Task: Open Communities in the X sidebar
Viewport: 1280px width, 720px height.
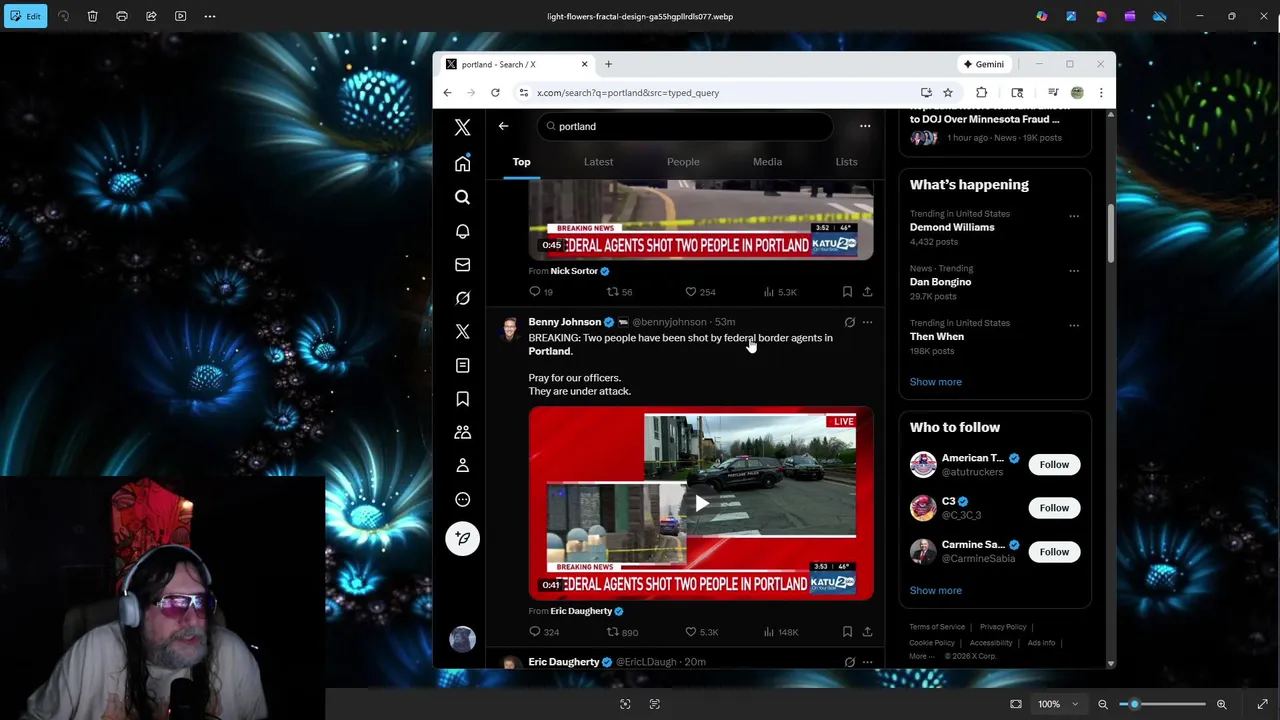Action: click(x=462, y=432)
